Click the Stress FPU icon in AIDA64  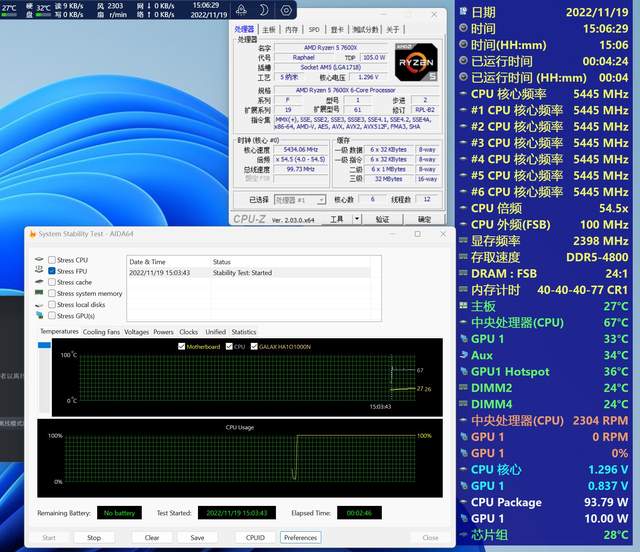tap(39, 270)
